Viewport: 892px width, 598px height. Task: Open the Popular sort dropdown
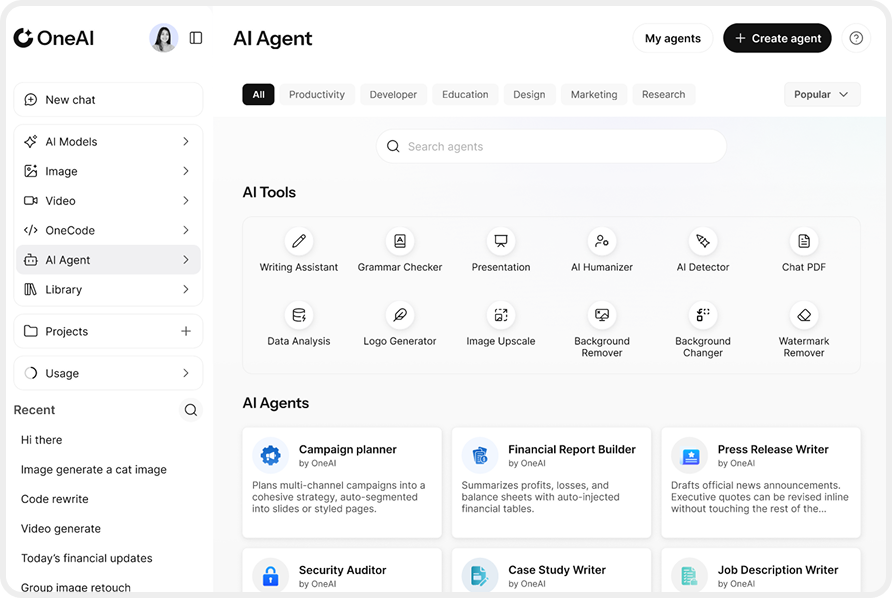coord(822,94)
